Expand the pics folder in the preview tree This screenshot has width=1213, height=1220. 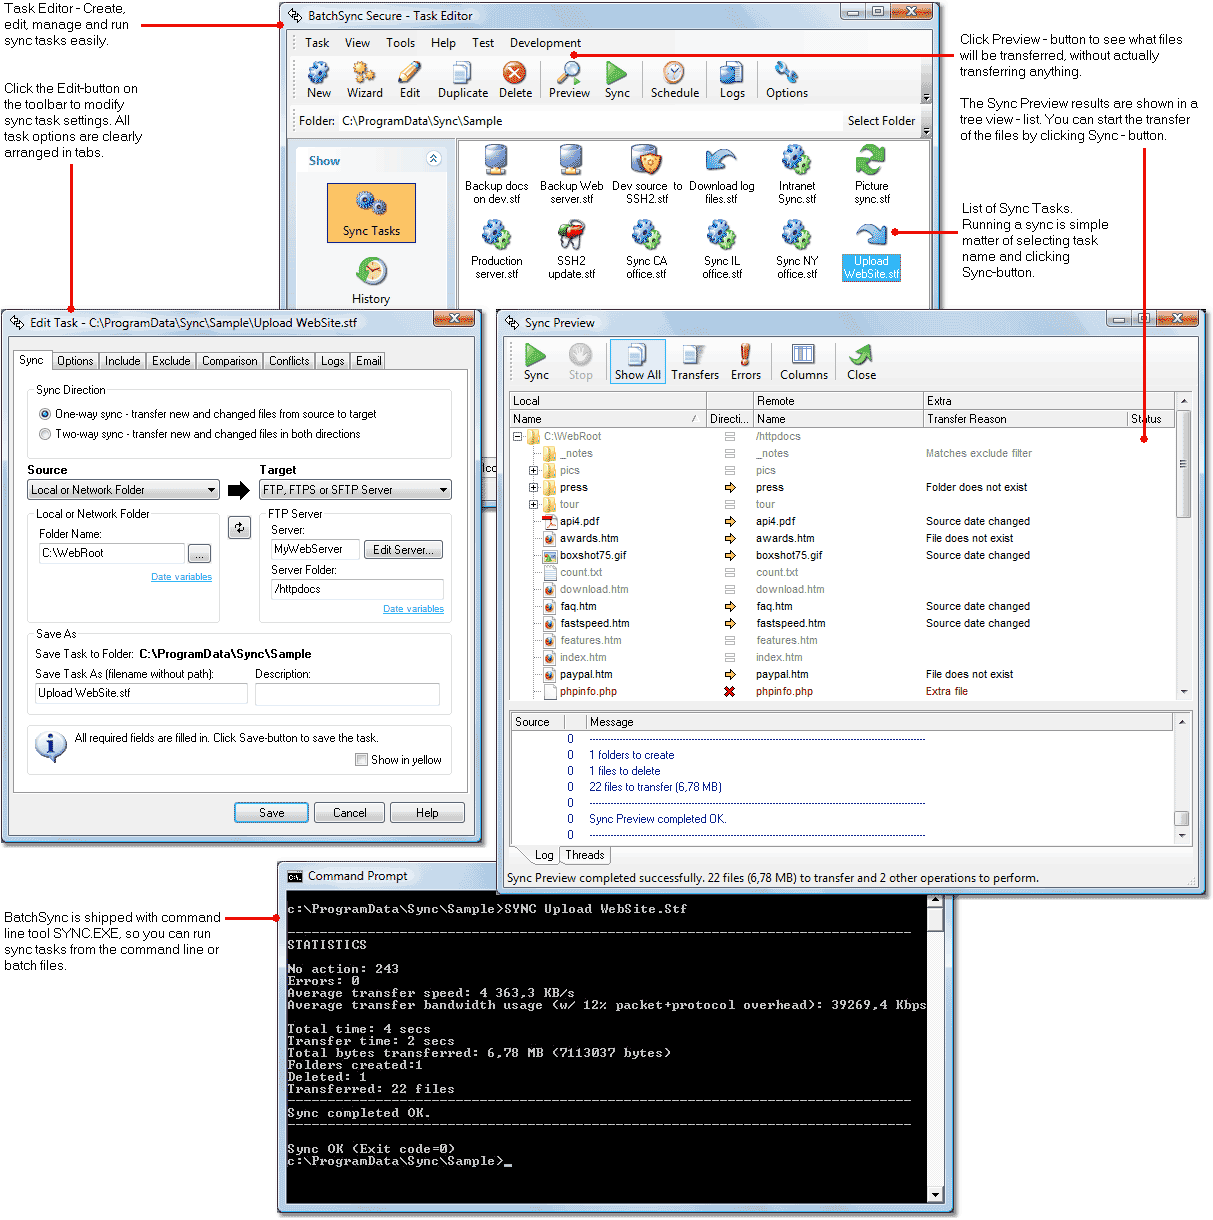533,470
